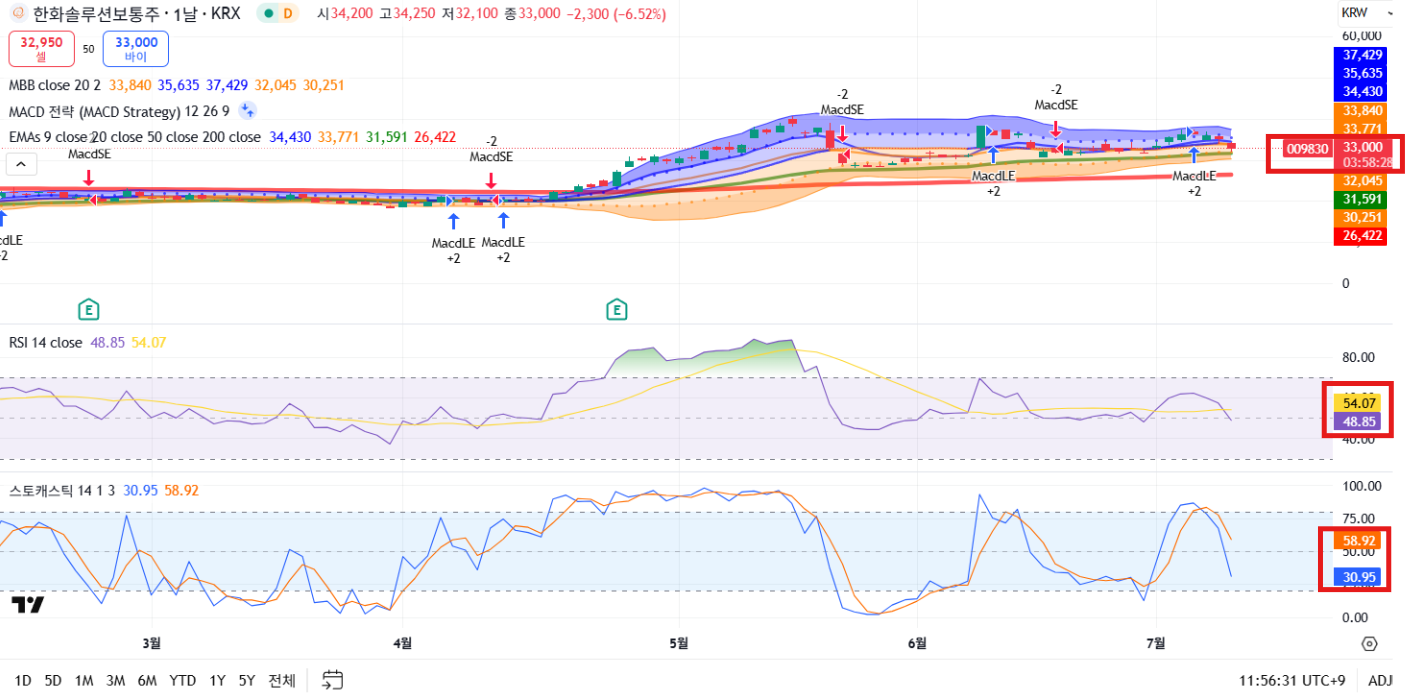Click the change value −2,300 (−6.52%)

tap(616, 14)
